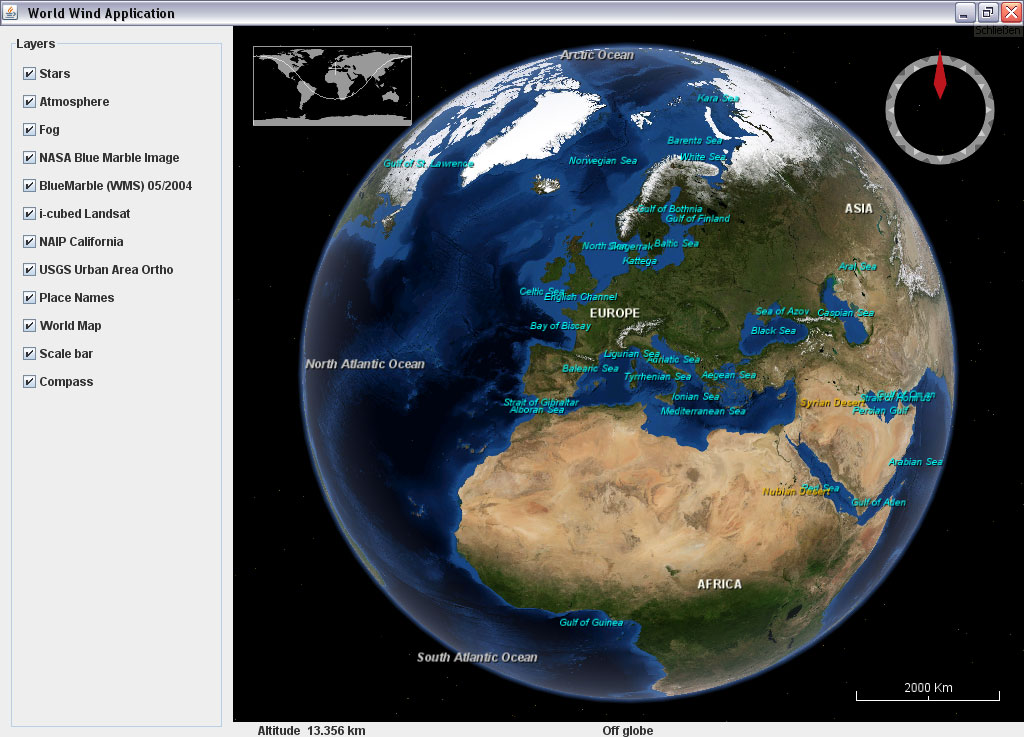Disable the Compass layer checkbox

pos(29,382)
